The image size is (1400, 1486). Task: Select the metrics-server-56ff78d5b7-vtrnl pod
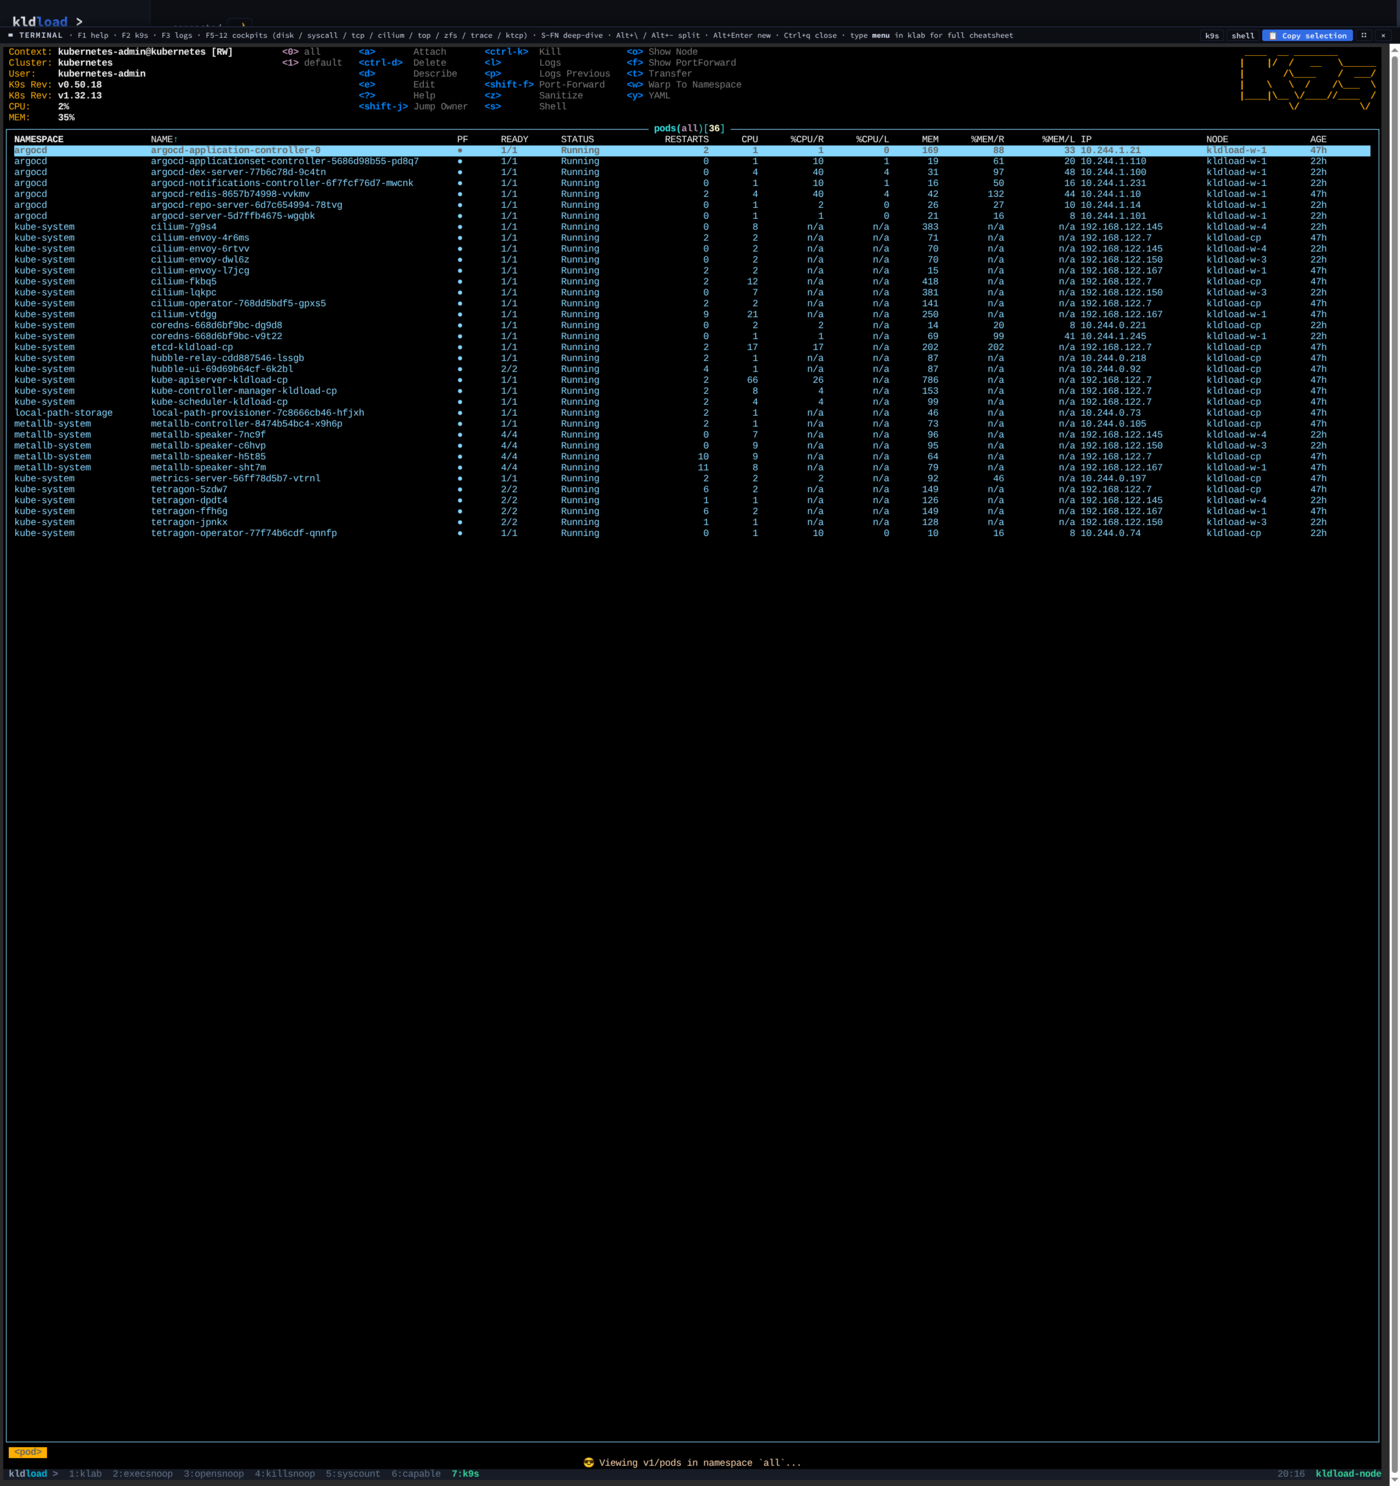(692, 478)
